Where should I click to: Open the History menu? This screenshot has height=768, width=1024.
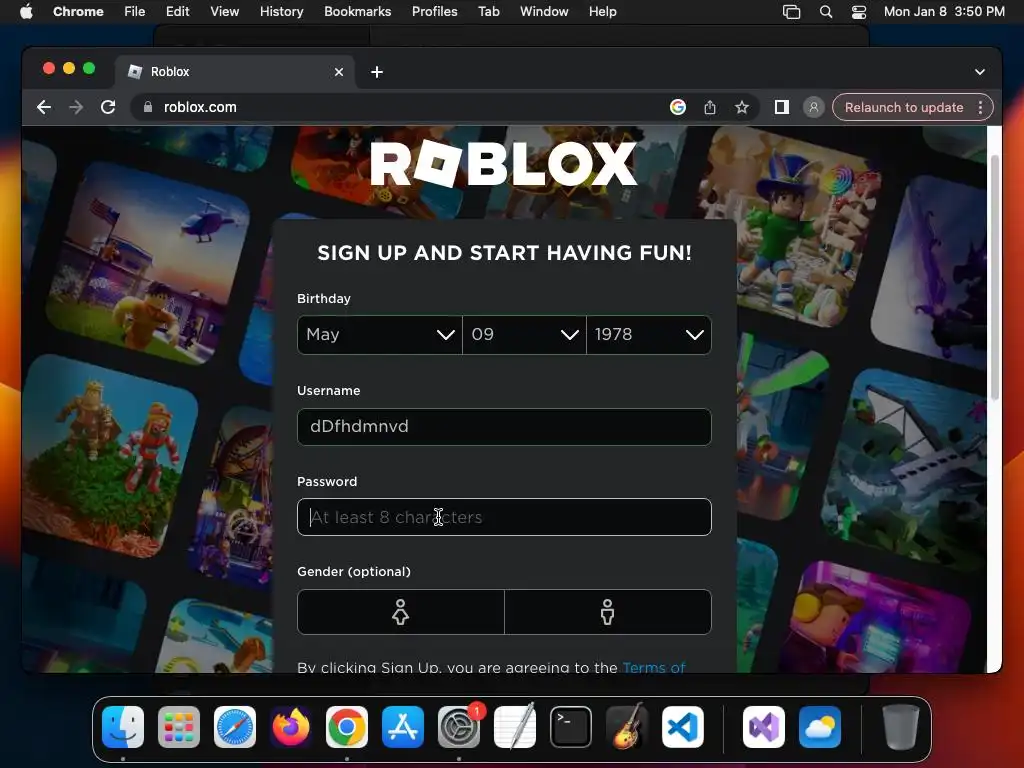(281, 12)
